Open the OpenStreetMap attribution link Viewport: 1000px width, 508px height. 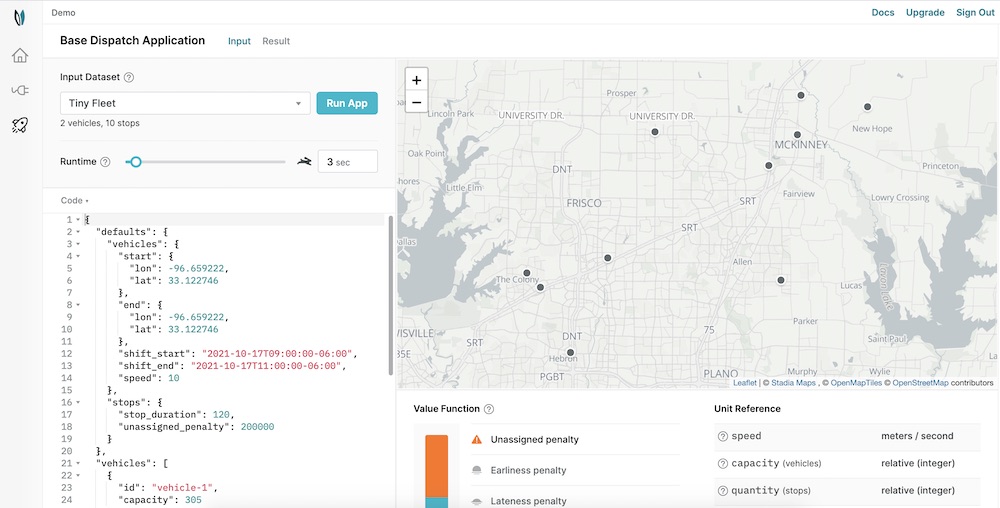point(920,383)
